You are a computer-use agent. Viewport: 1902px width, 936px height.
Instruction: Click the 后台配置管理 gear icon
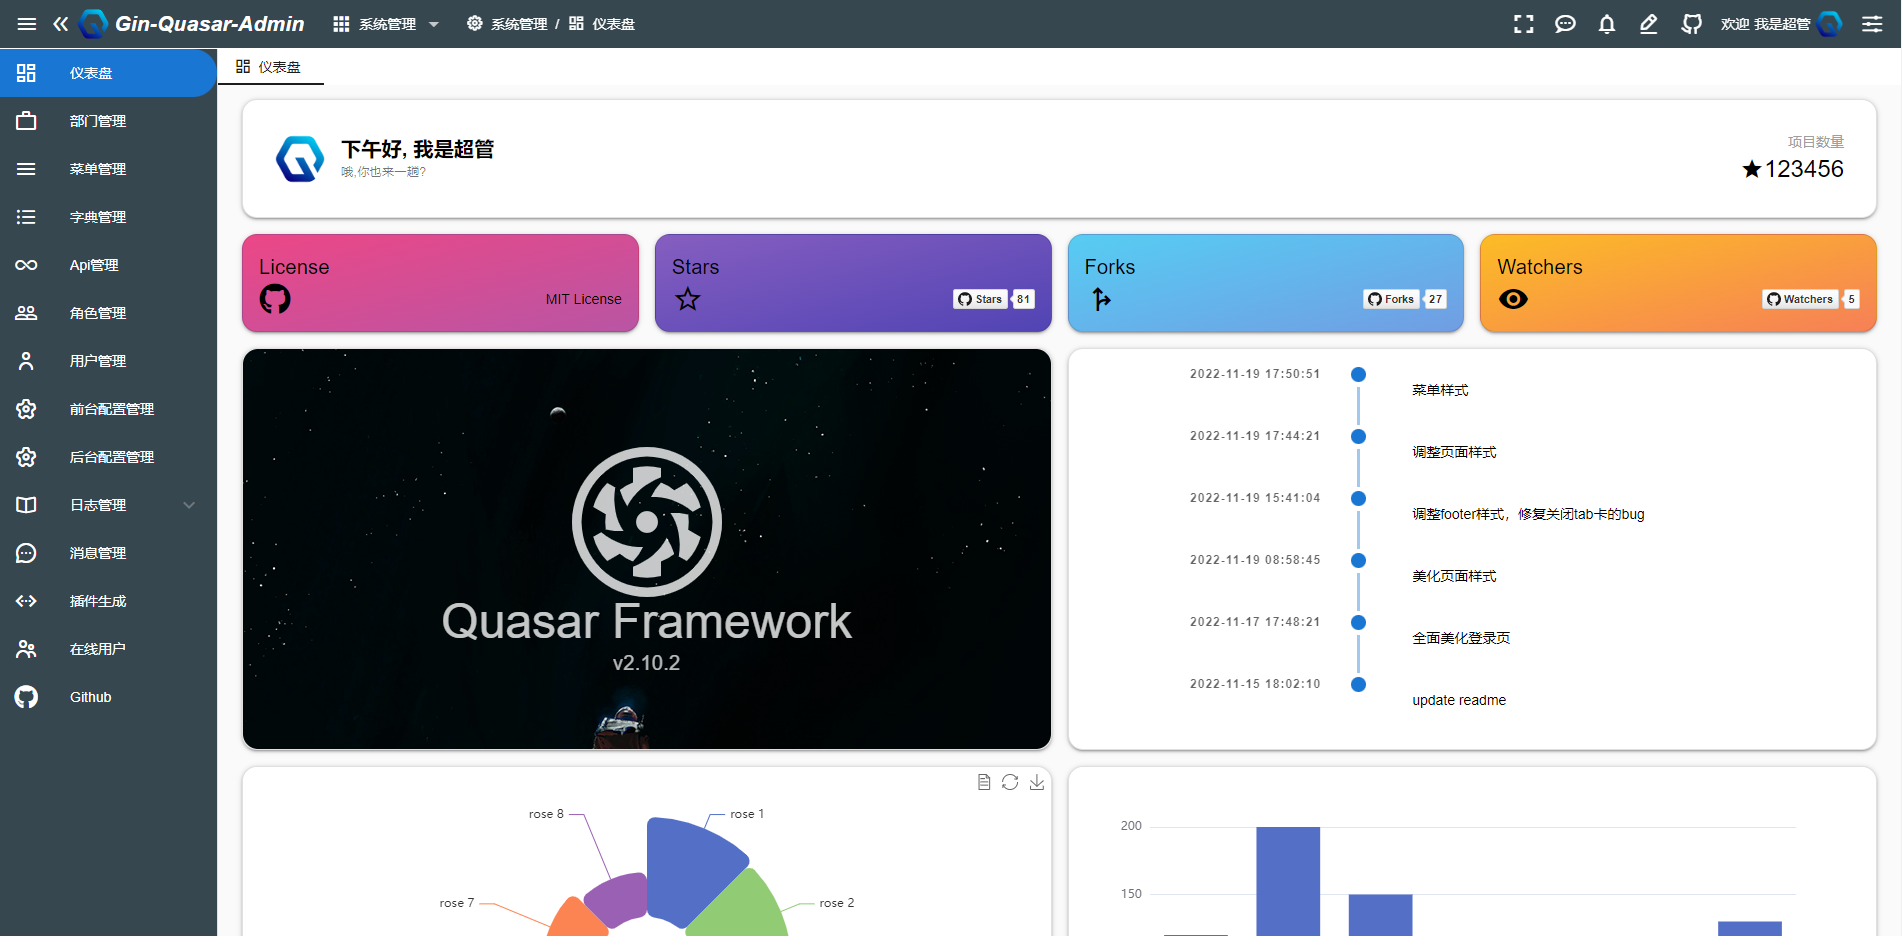click(26, 457)
